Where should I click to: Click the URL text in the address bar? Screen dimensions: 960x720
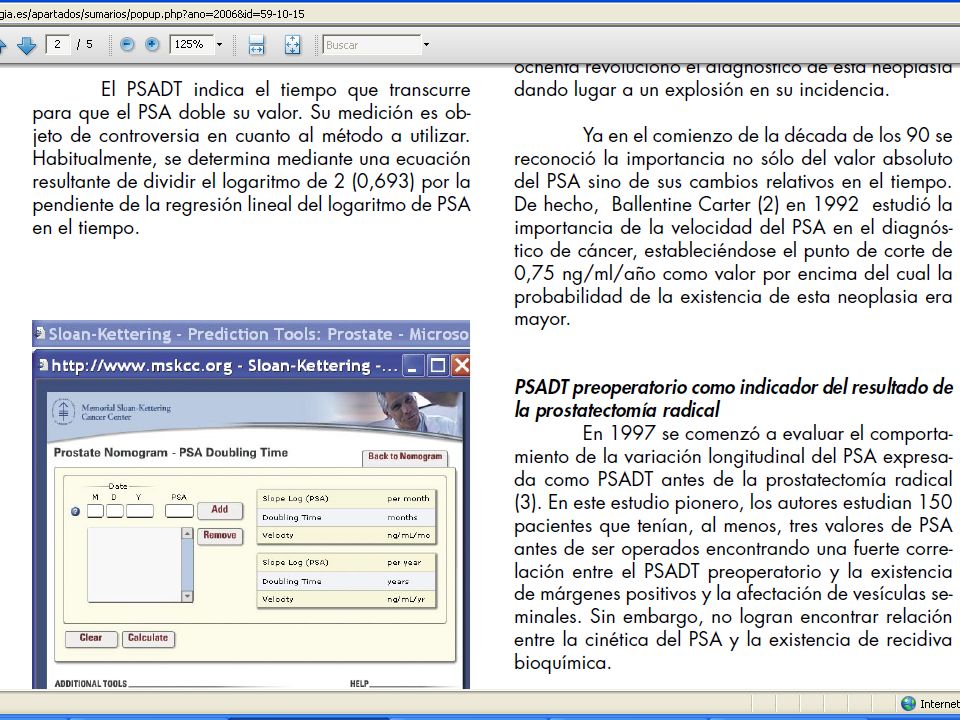click(x=152, y=13)
